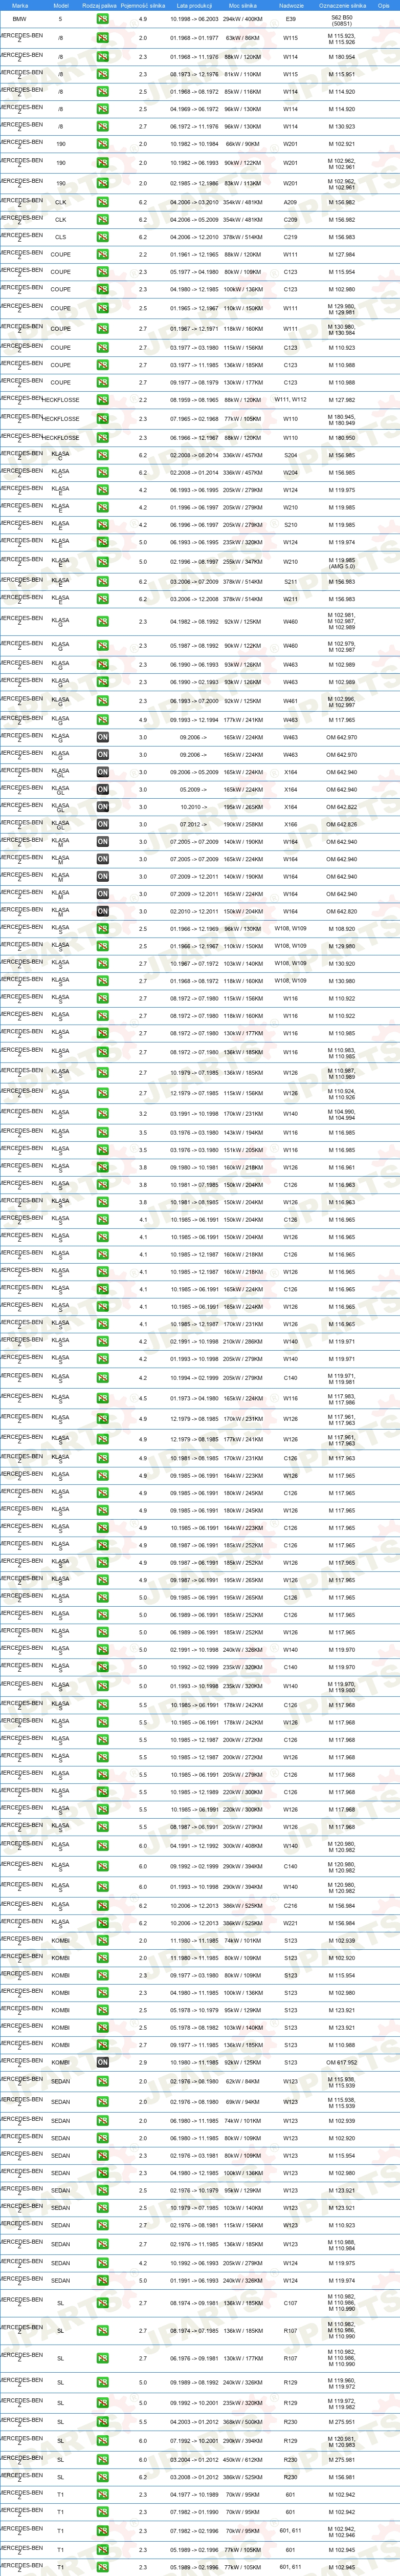400x2576 pixels.
Task: Click the engine code S62 B50 (508S1)
Action: (342, 19)
